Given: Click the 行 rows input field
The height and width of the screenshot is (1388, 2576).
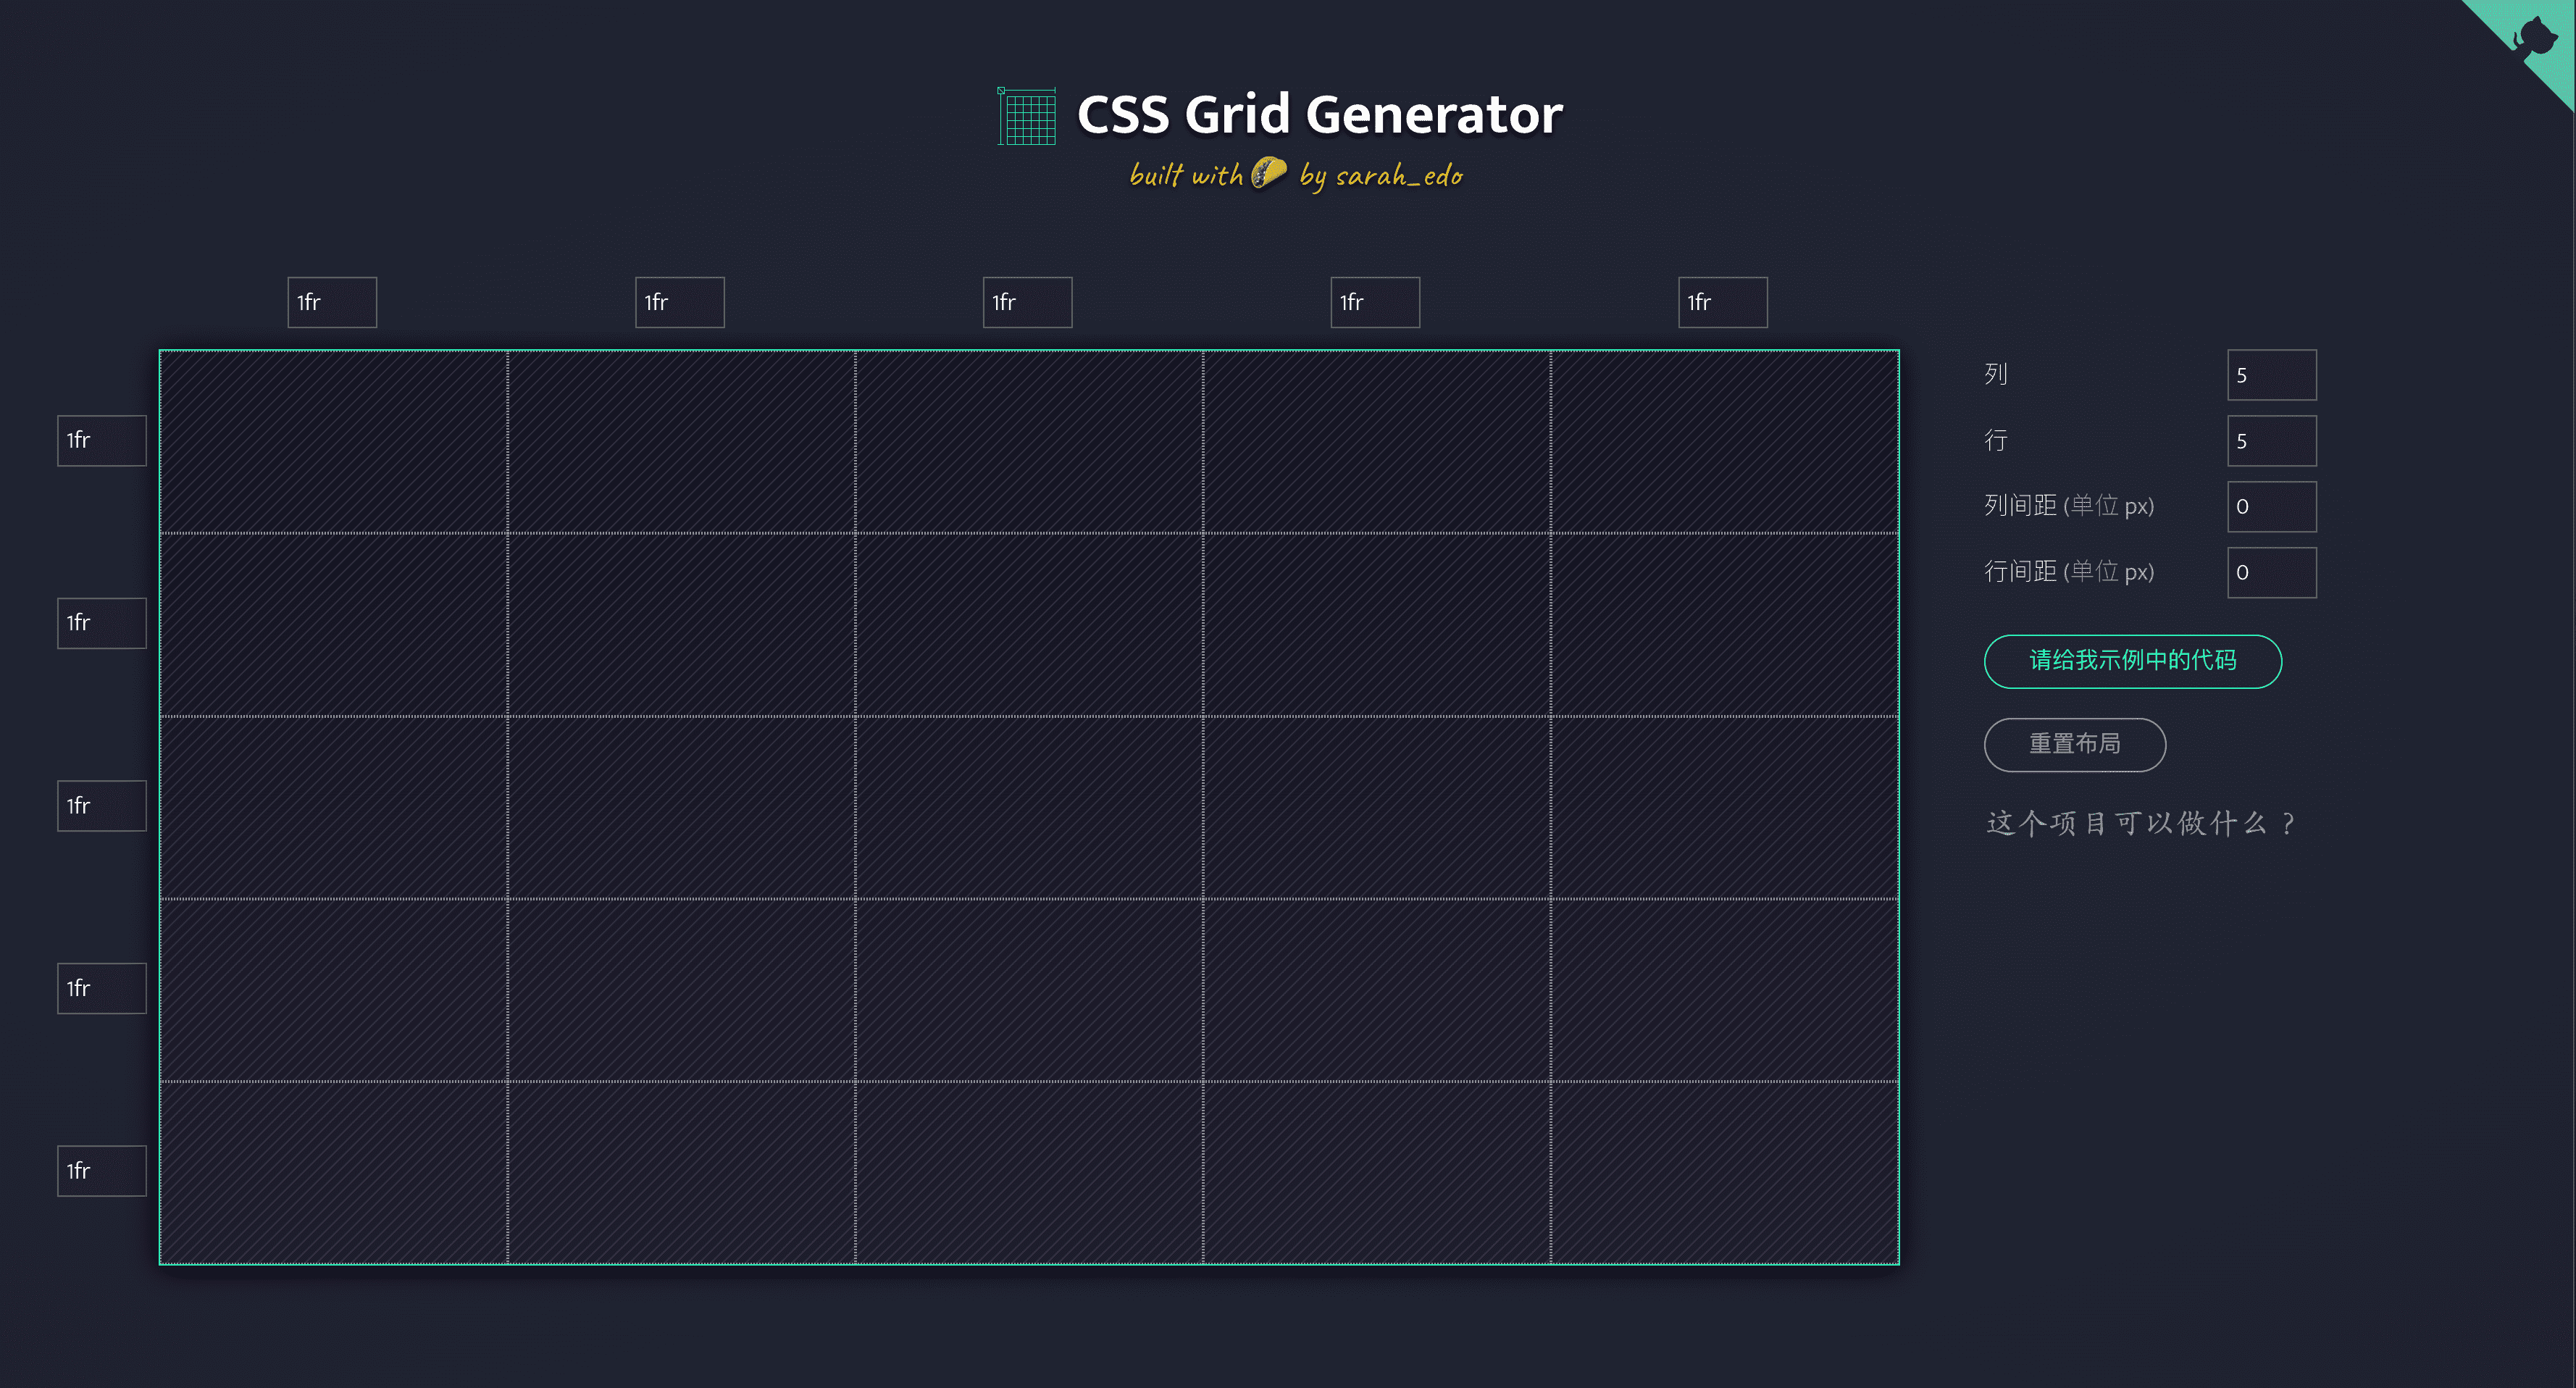Looking at the screenshot, I should [x=2272, y=439].
